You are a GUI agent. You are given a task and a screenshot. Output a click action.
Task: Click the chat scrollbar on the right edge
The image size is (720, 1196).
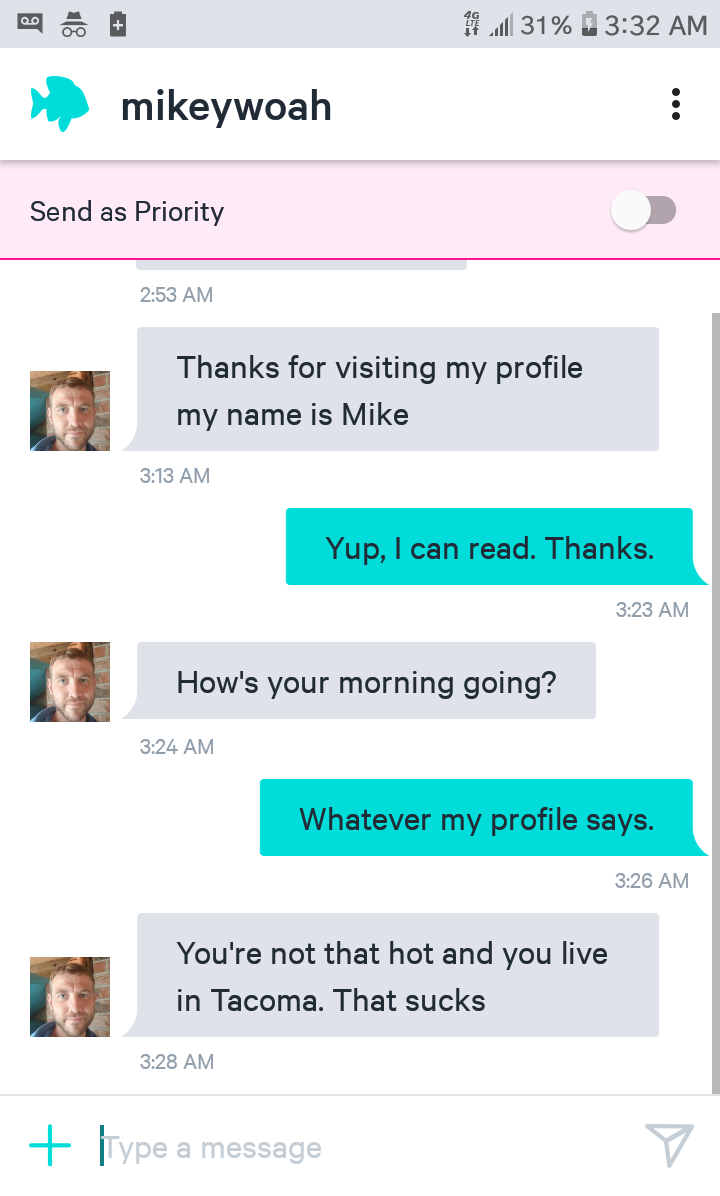[714, 700]
